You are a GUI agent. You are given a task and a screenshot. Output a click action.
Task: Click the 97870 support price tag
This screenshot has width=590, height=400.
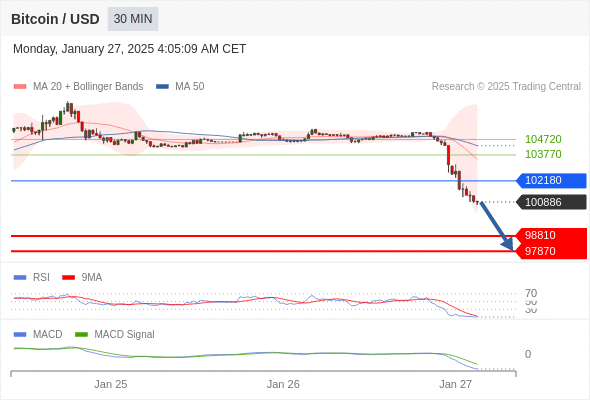(551, 251)
